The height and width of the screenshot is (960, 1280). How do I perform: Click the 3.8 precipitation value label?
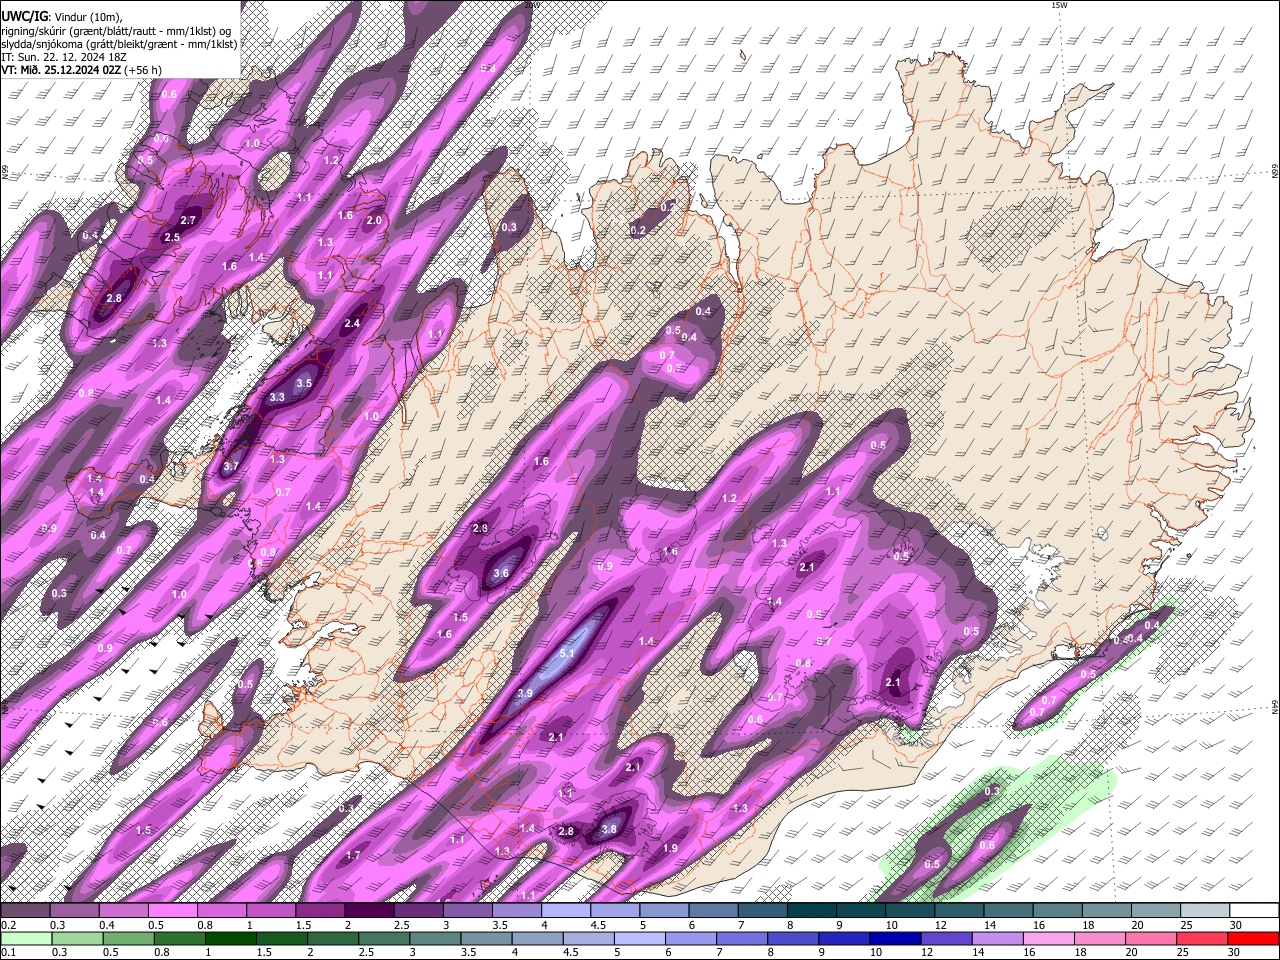[x=609, y=829]
